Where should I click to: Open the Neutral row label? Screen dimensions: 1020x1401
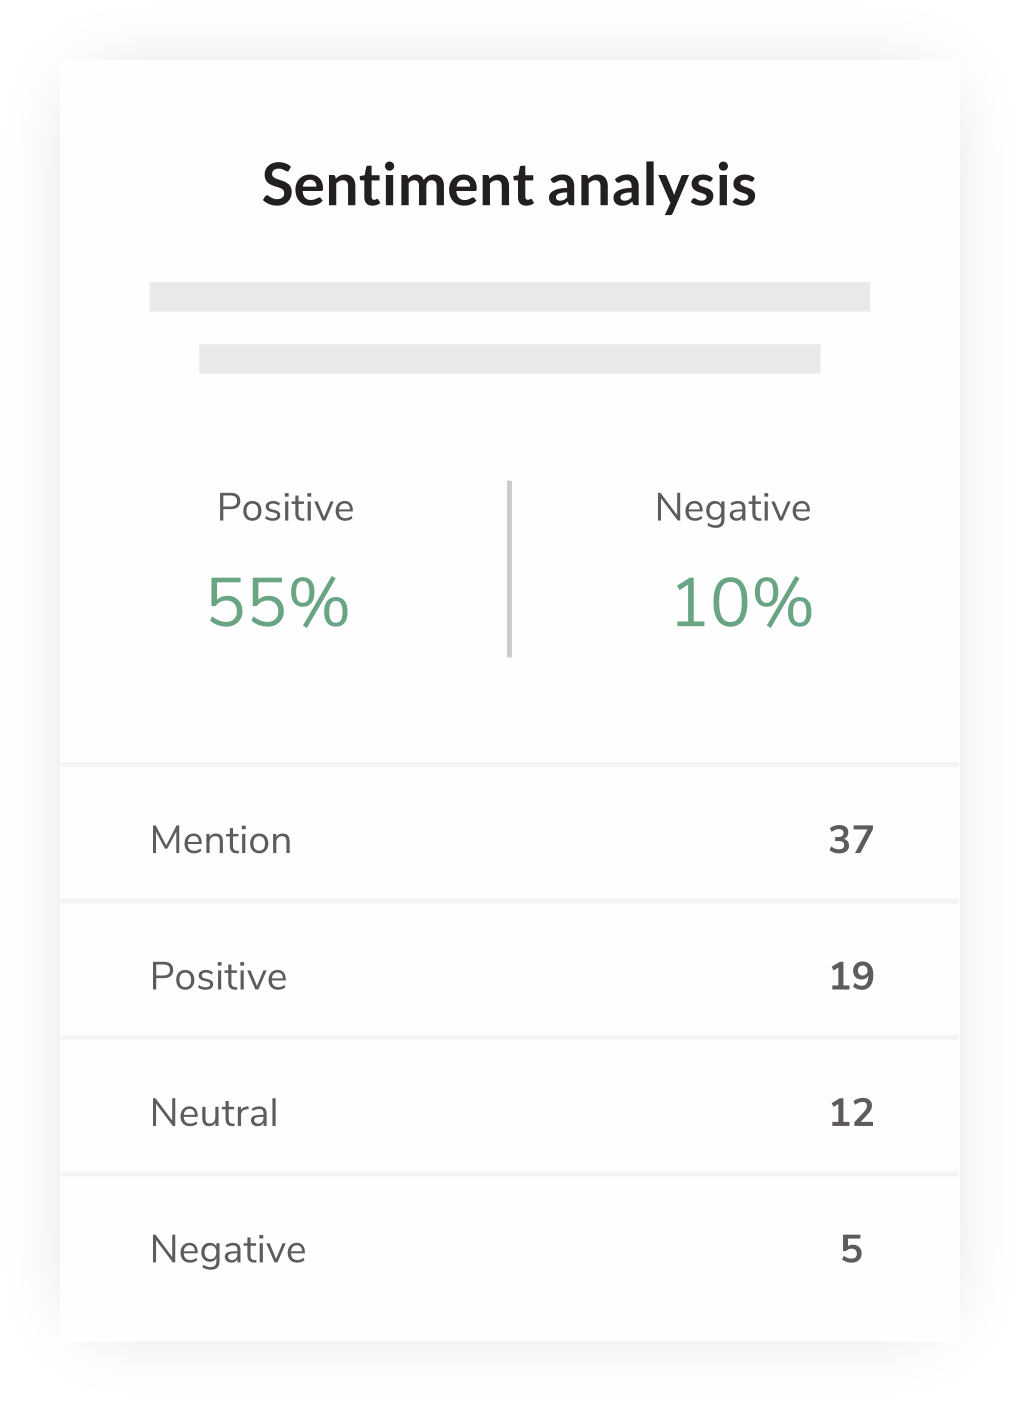pos(214,1113)
